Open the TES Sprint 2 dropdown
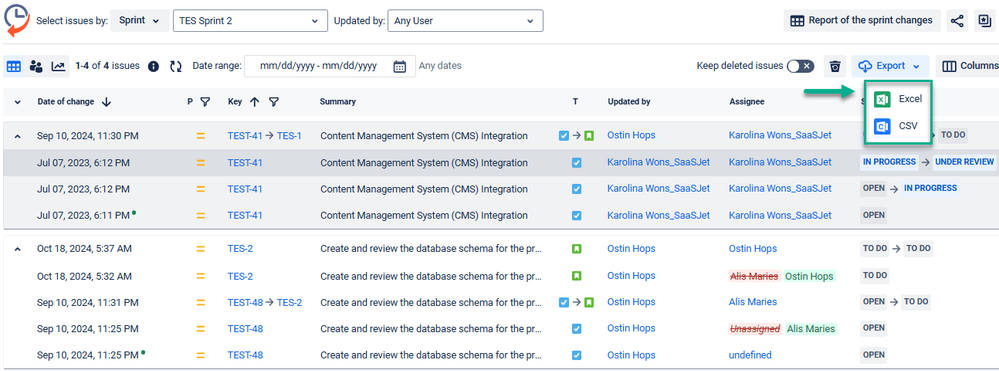 tap(250, 21)
